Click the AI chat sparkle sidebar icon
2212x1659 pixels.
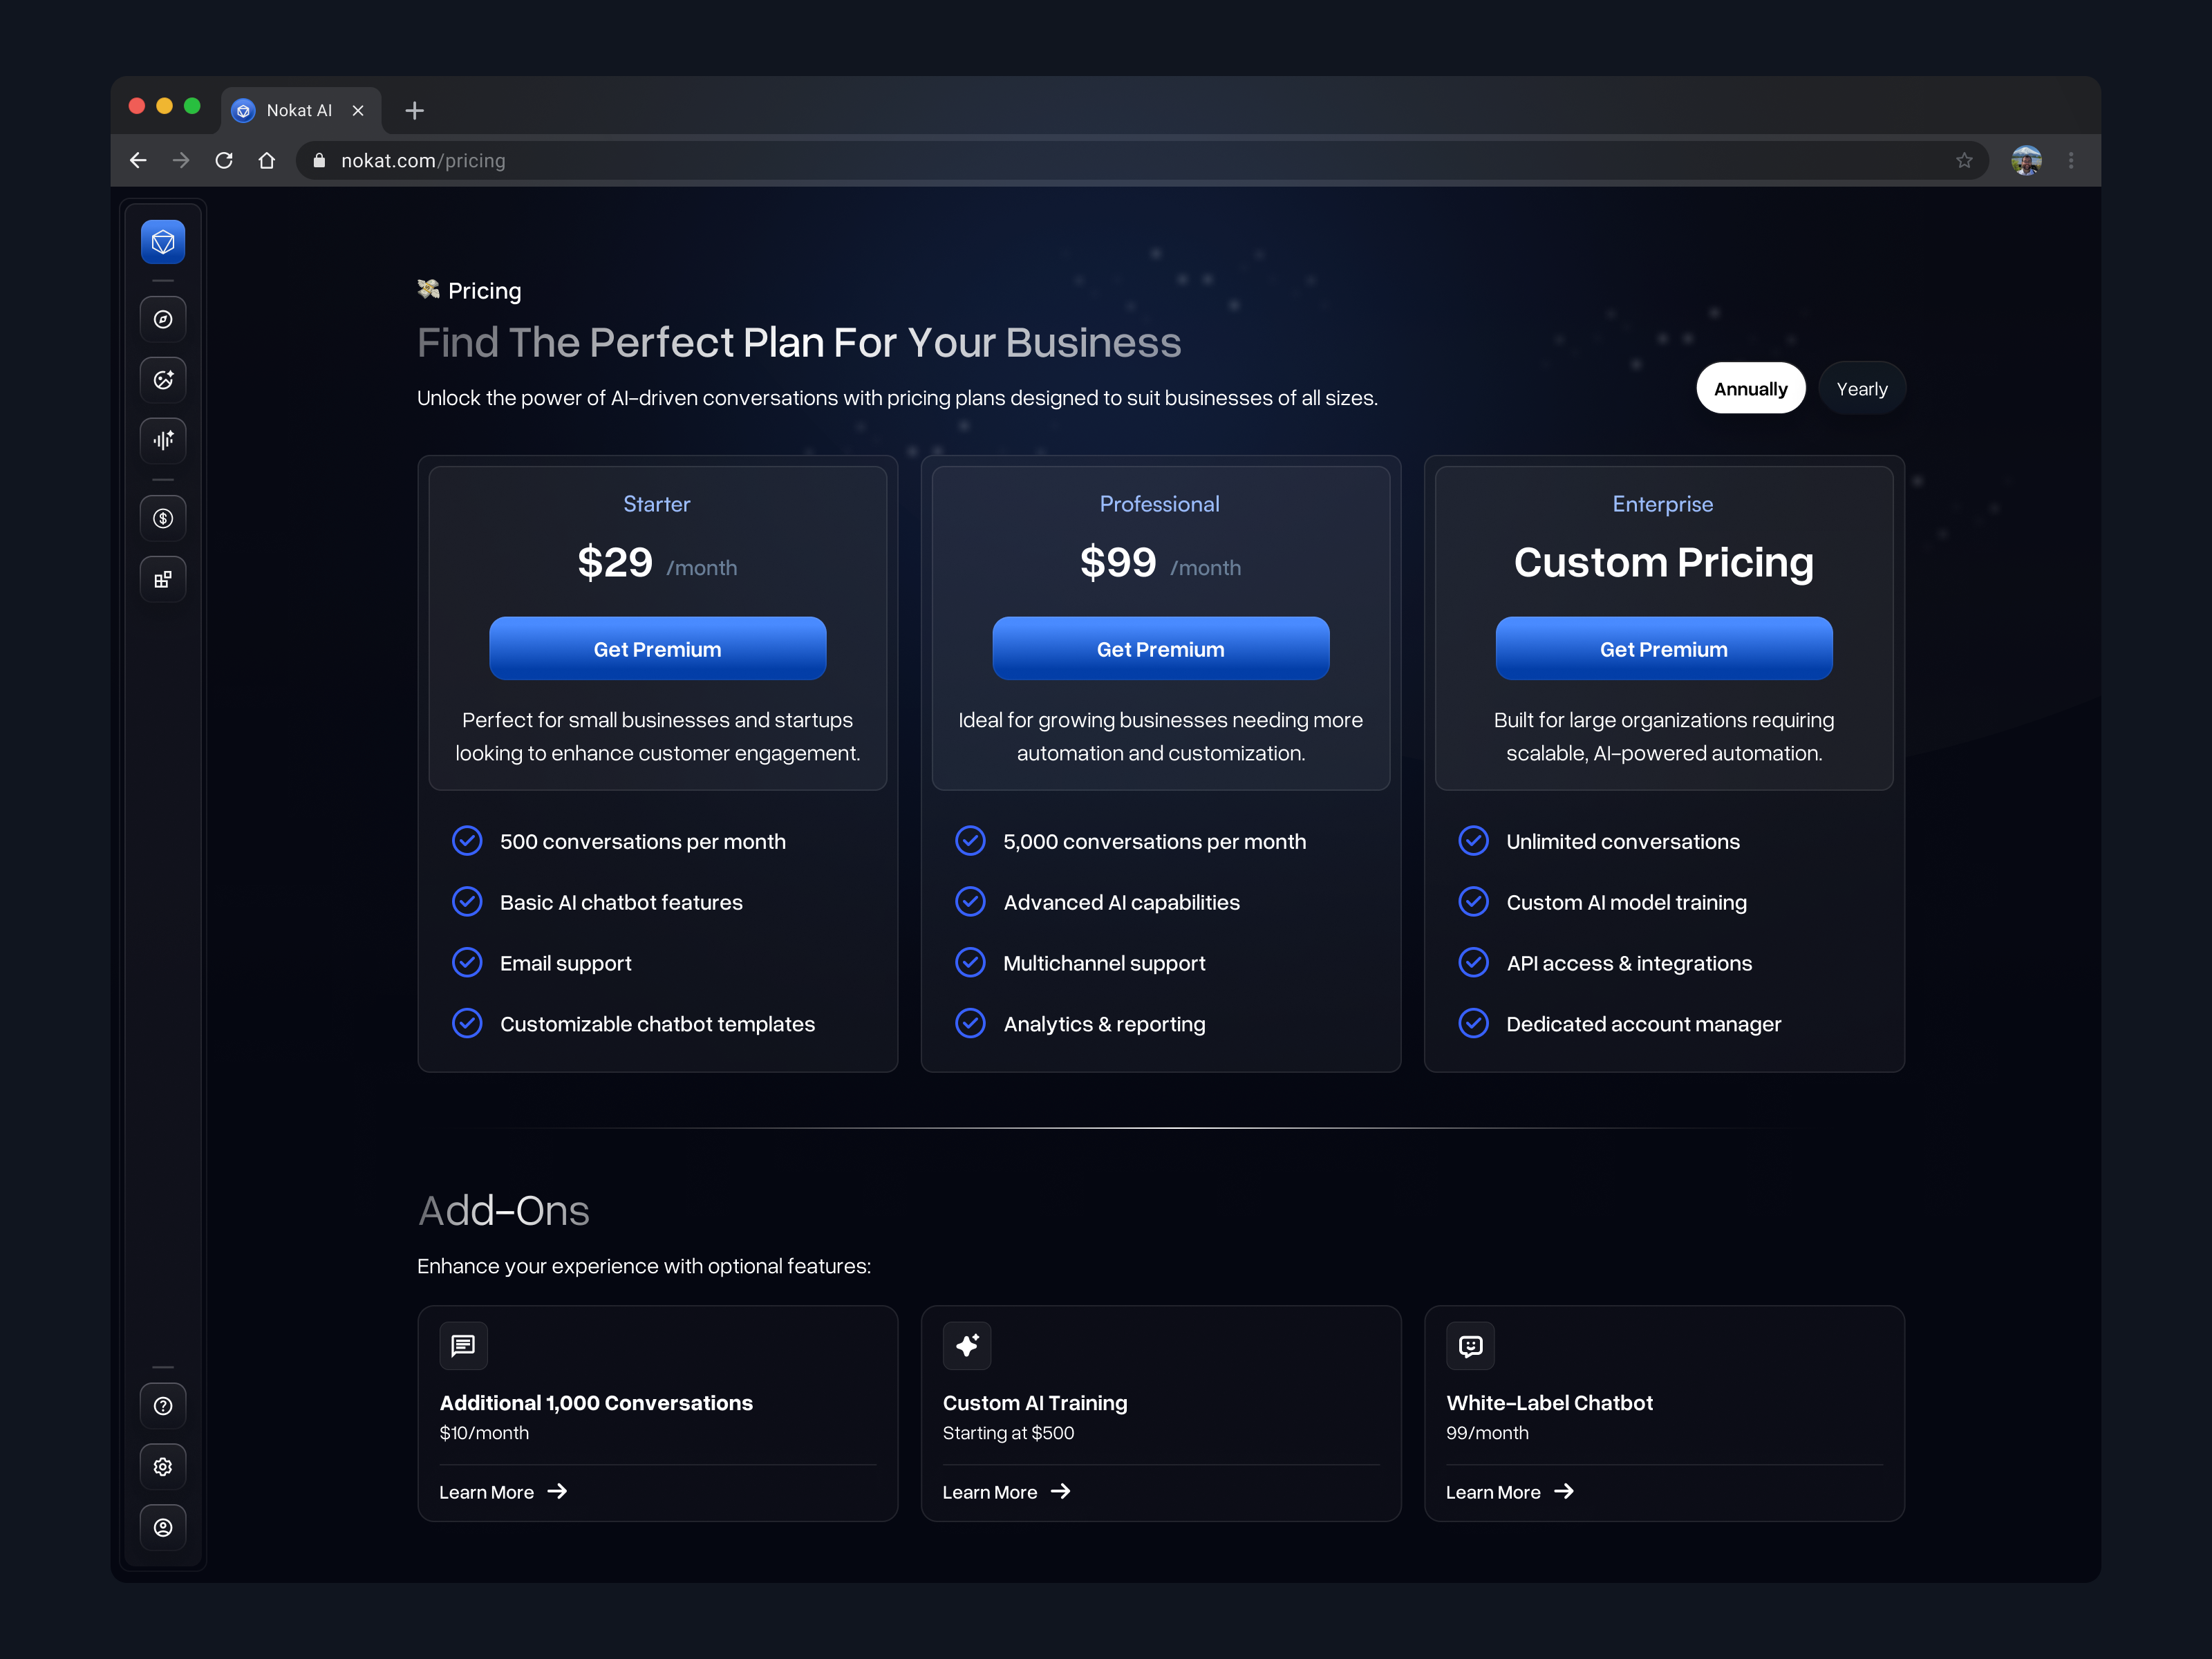pyautogui.click(x=163, y=380)
